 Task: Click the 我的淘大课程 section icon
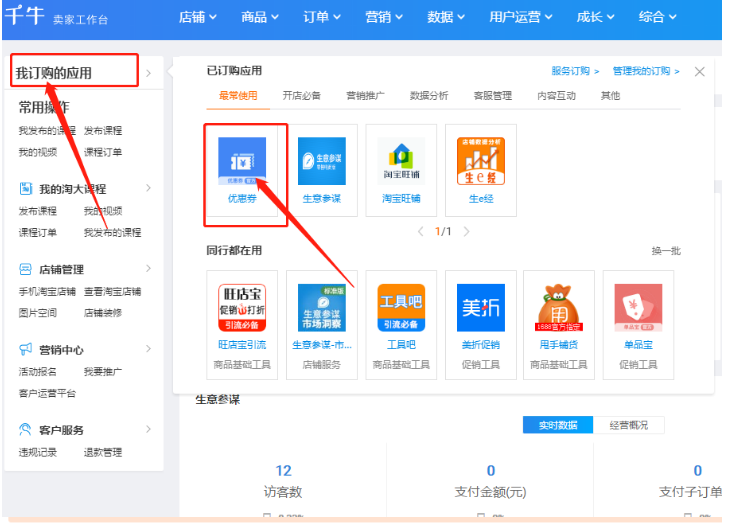click(26, 189)
